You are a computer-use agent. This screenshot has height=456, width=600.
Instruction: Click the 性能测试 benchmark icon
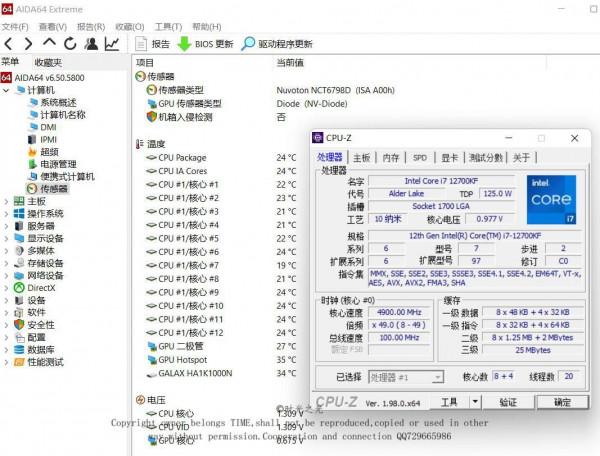pos(19,362)
